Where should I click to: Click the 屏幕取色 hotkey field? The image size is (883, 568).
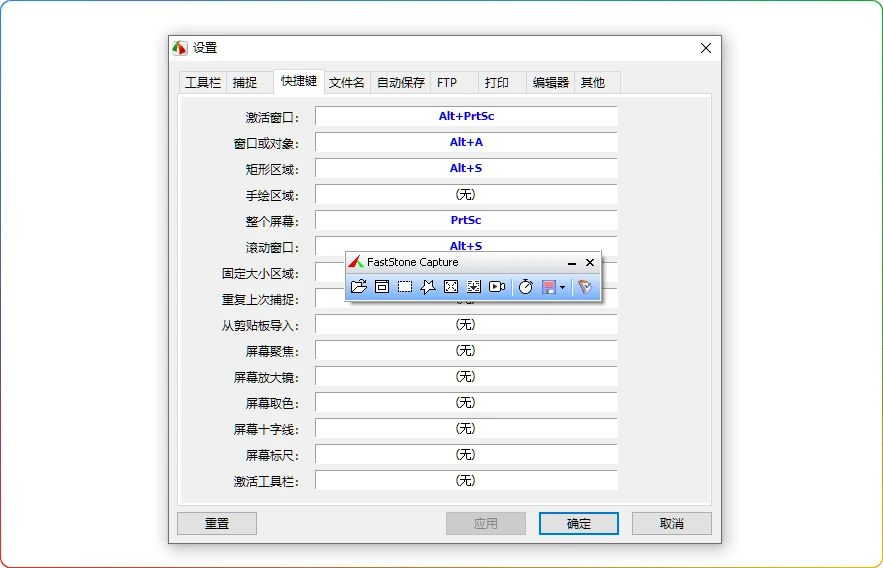[466, 402]
